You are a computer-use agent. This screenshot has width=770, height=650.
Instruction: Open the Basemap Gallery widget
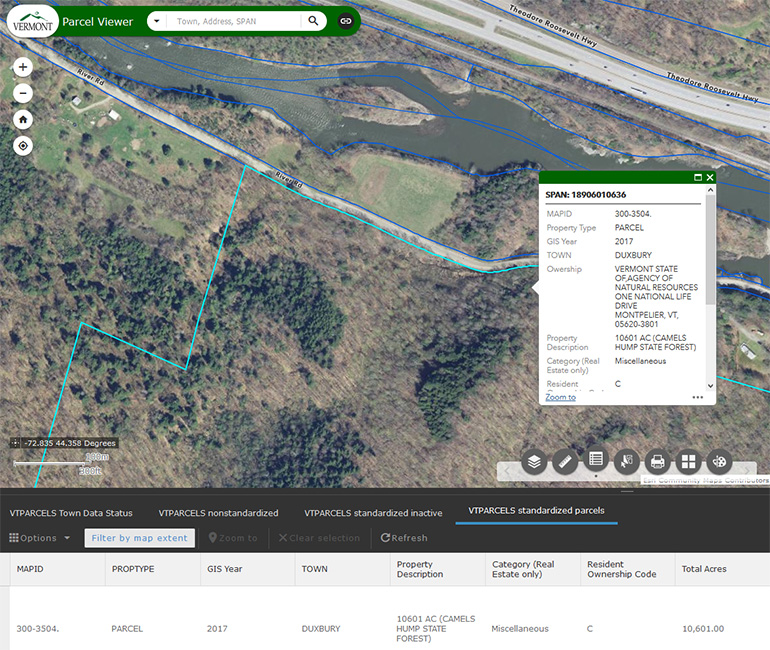click(688, 462)
